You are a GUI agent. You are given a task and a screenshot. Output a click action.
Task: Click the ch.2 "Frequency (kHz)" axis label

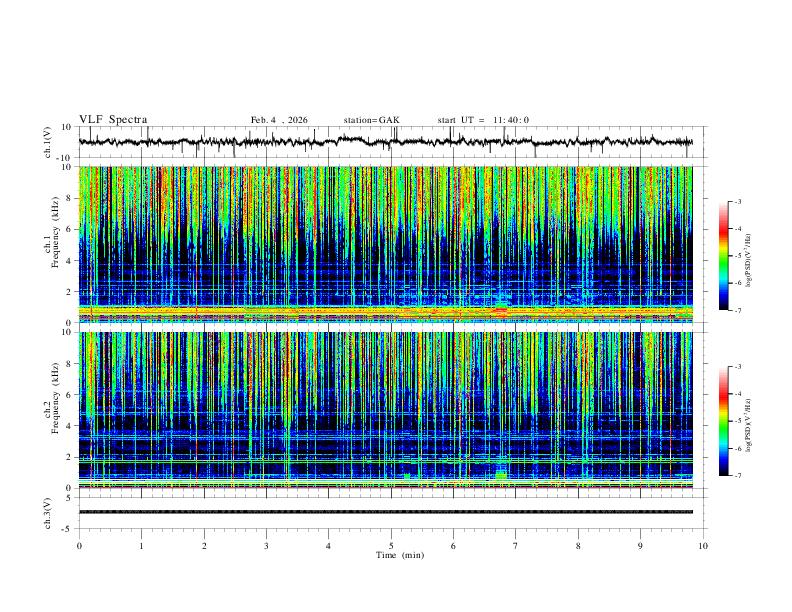click(x=55, y=398)
